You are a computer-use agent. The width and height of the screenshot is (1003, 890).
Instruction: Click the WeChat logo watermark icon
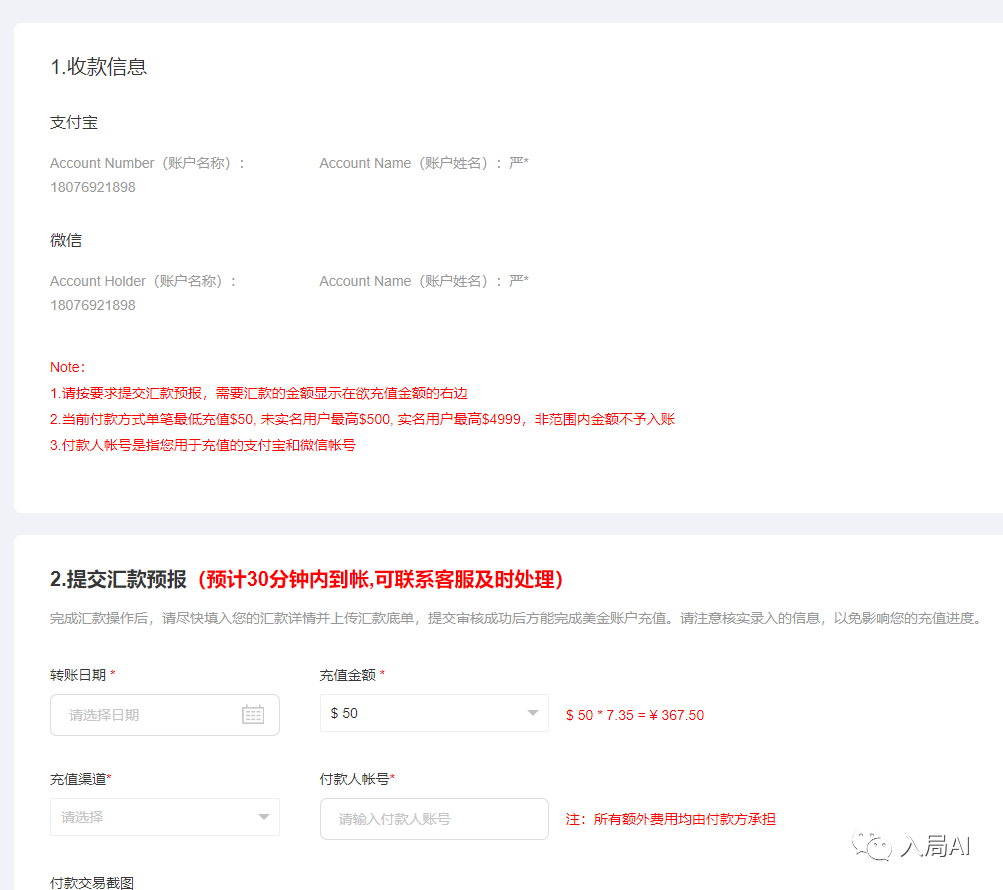(x=871, y=847)
